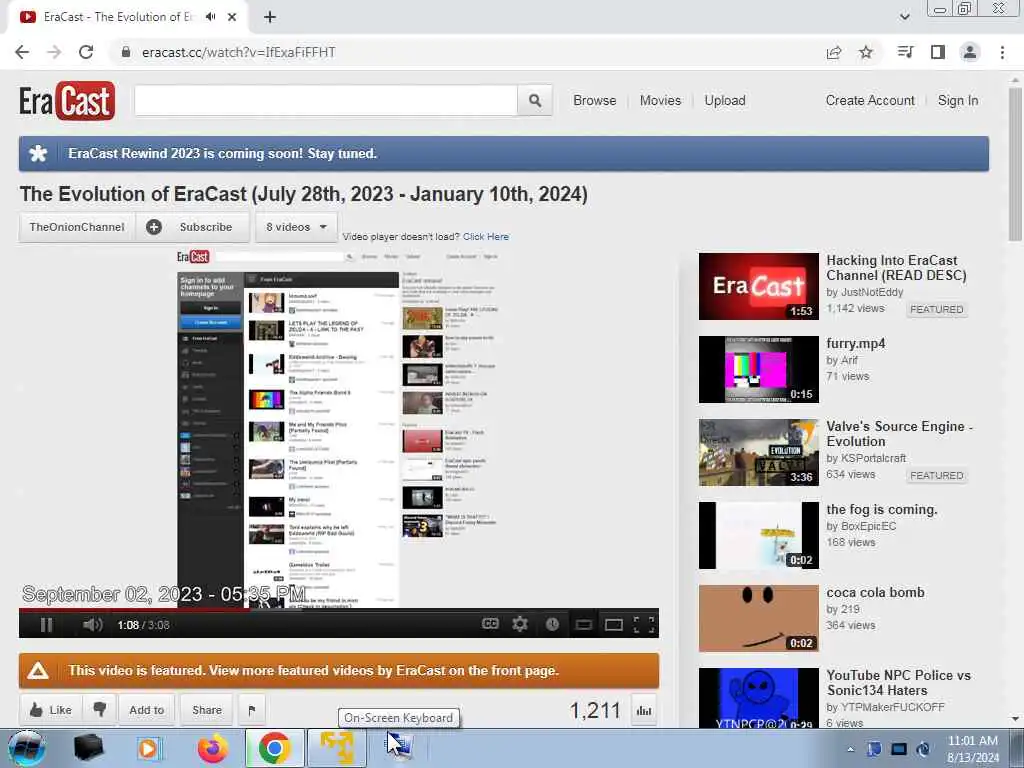The height and width of the screenshot is (768, 1024).
Task: Like this video
Action: 51,710
